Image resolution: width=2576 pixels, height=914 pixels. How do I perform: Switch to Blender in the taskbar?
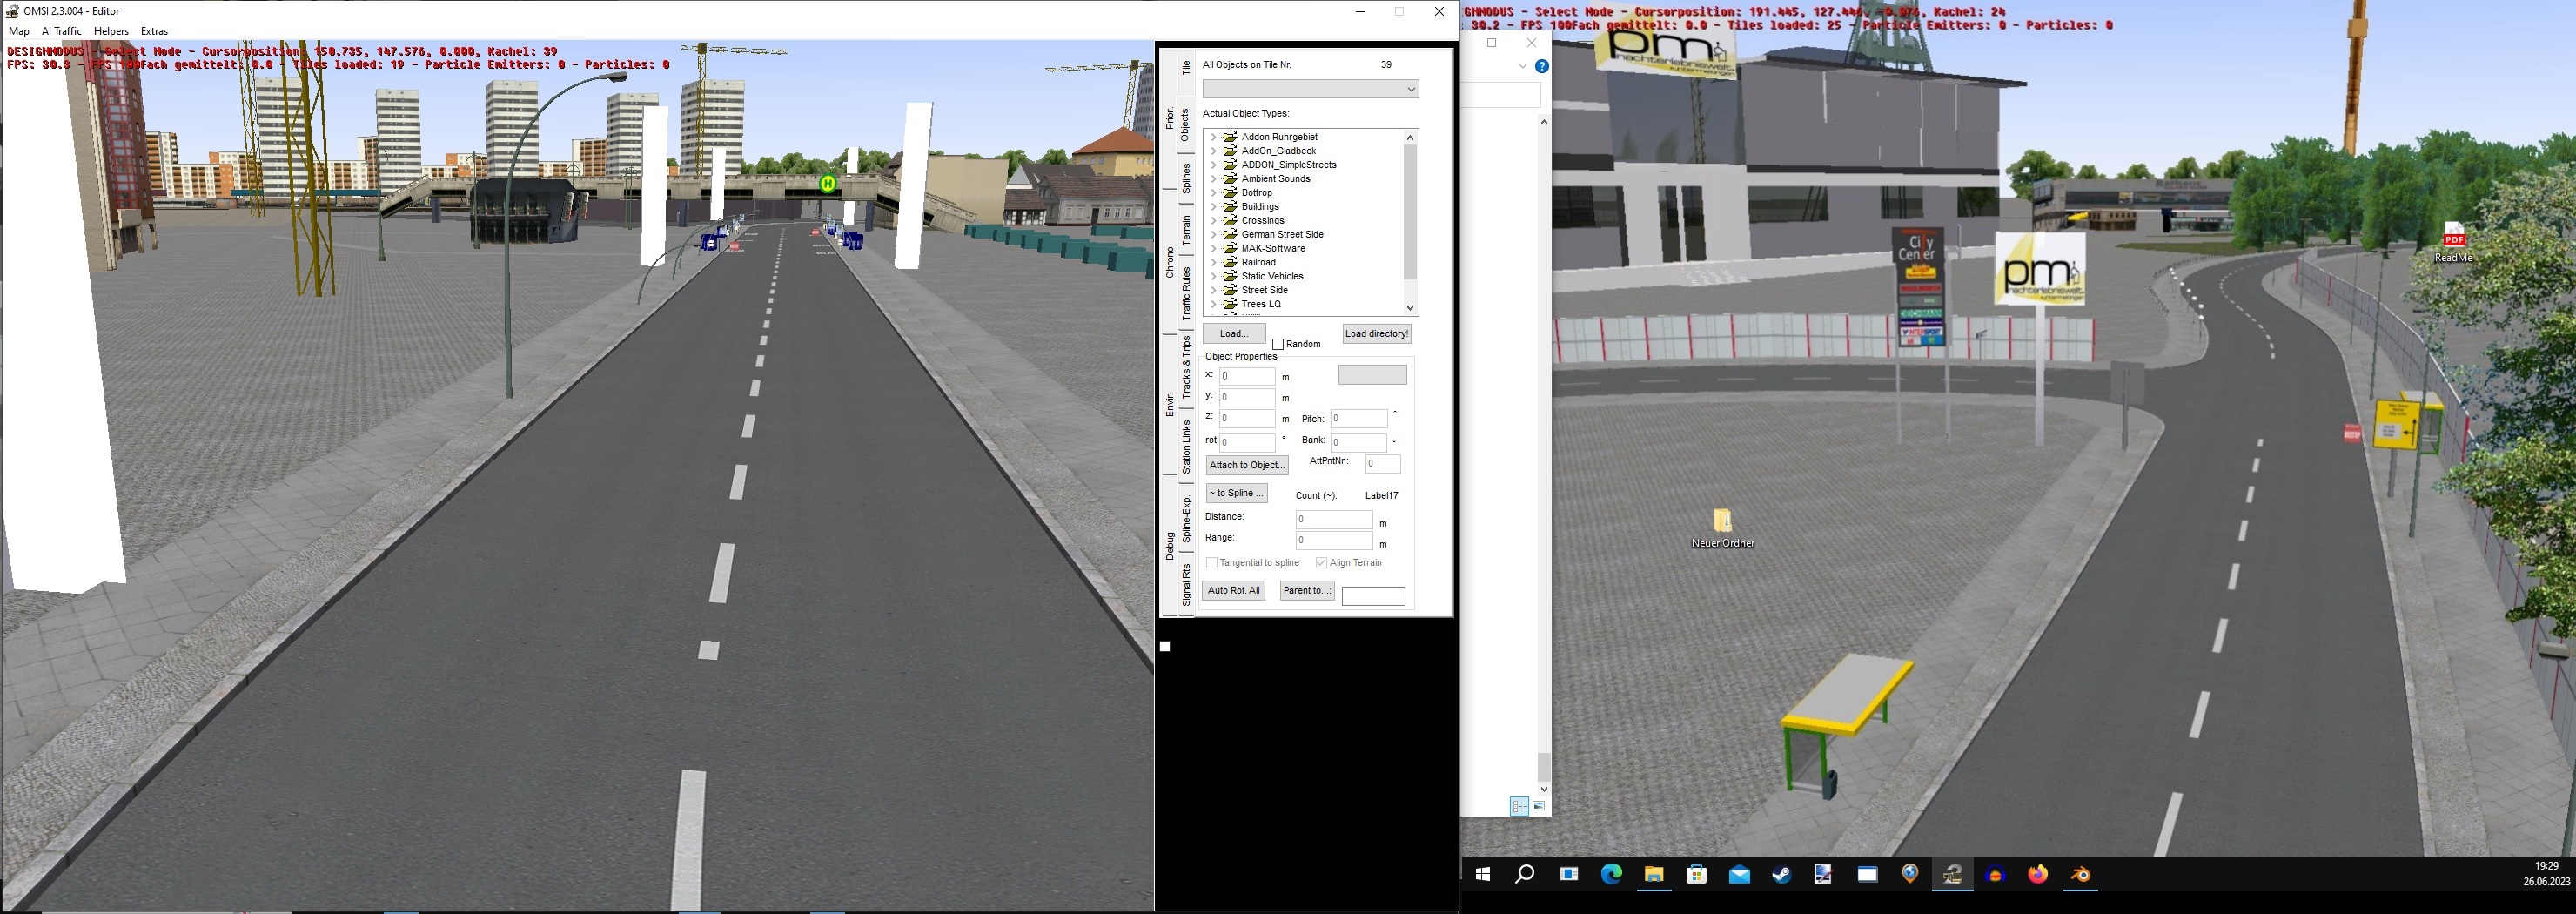(2080, 875)
